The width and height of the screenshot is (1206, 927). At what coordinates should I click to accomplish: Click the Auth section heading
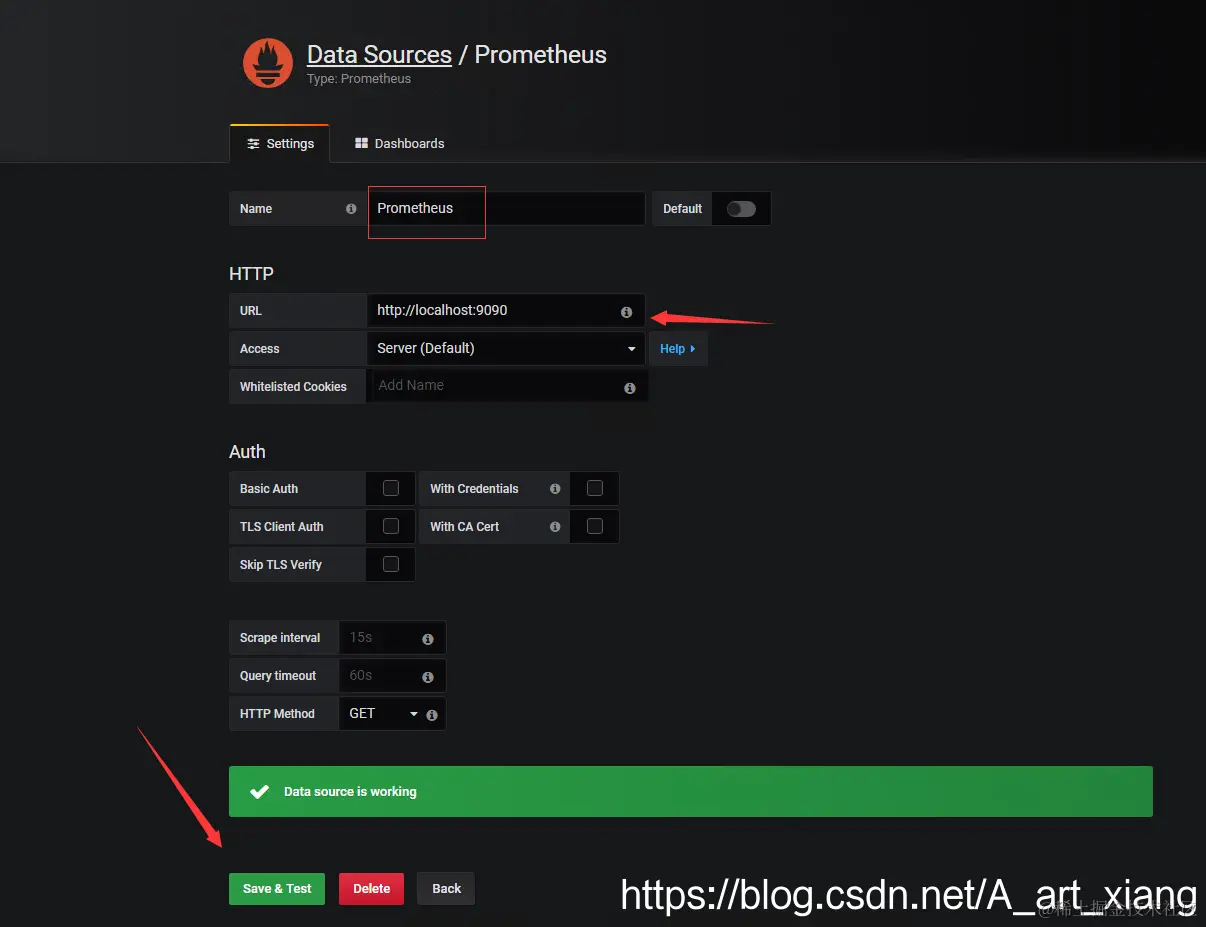pos(247,452)
